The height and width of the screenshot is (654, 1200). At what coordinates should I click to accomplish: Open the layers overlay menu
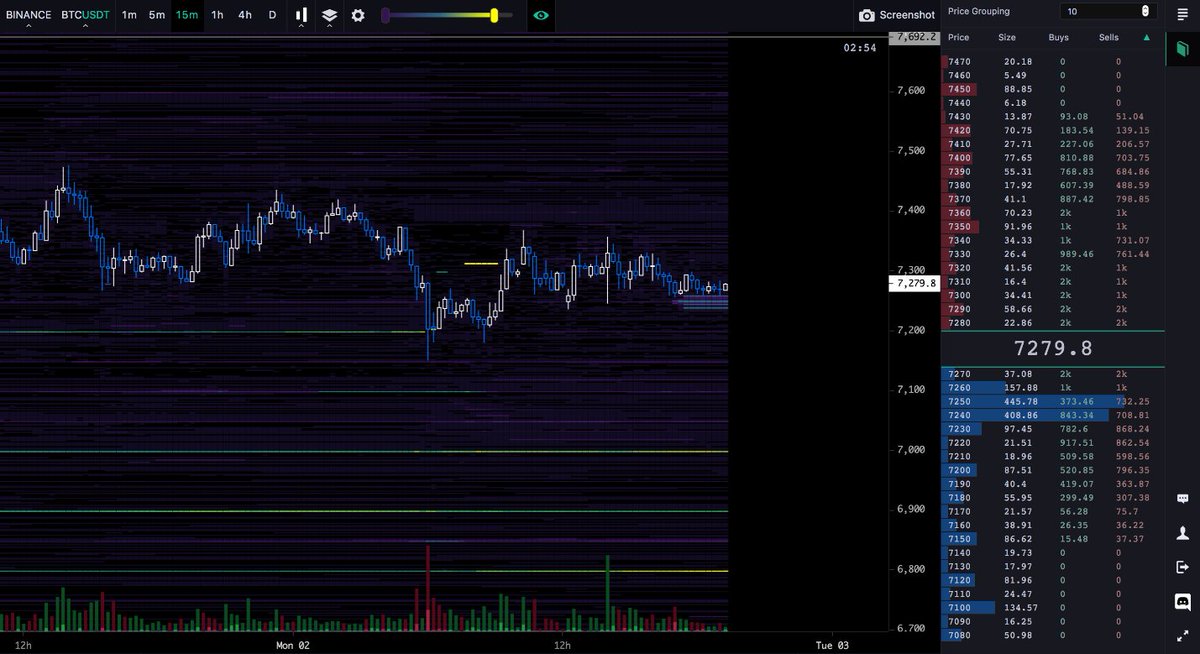329,16
